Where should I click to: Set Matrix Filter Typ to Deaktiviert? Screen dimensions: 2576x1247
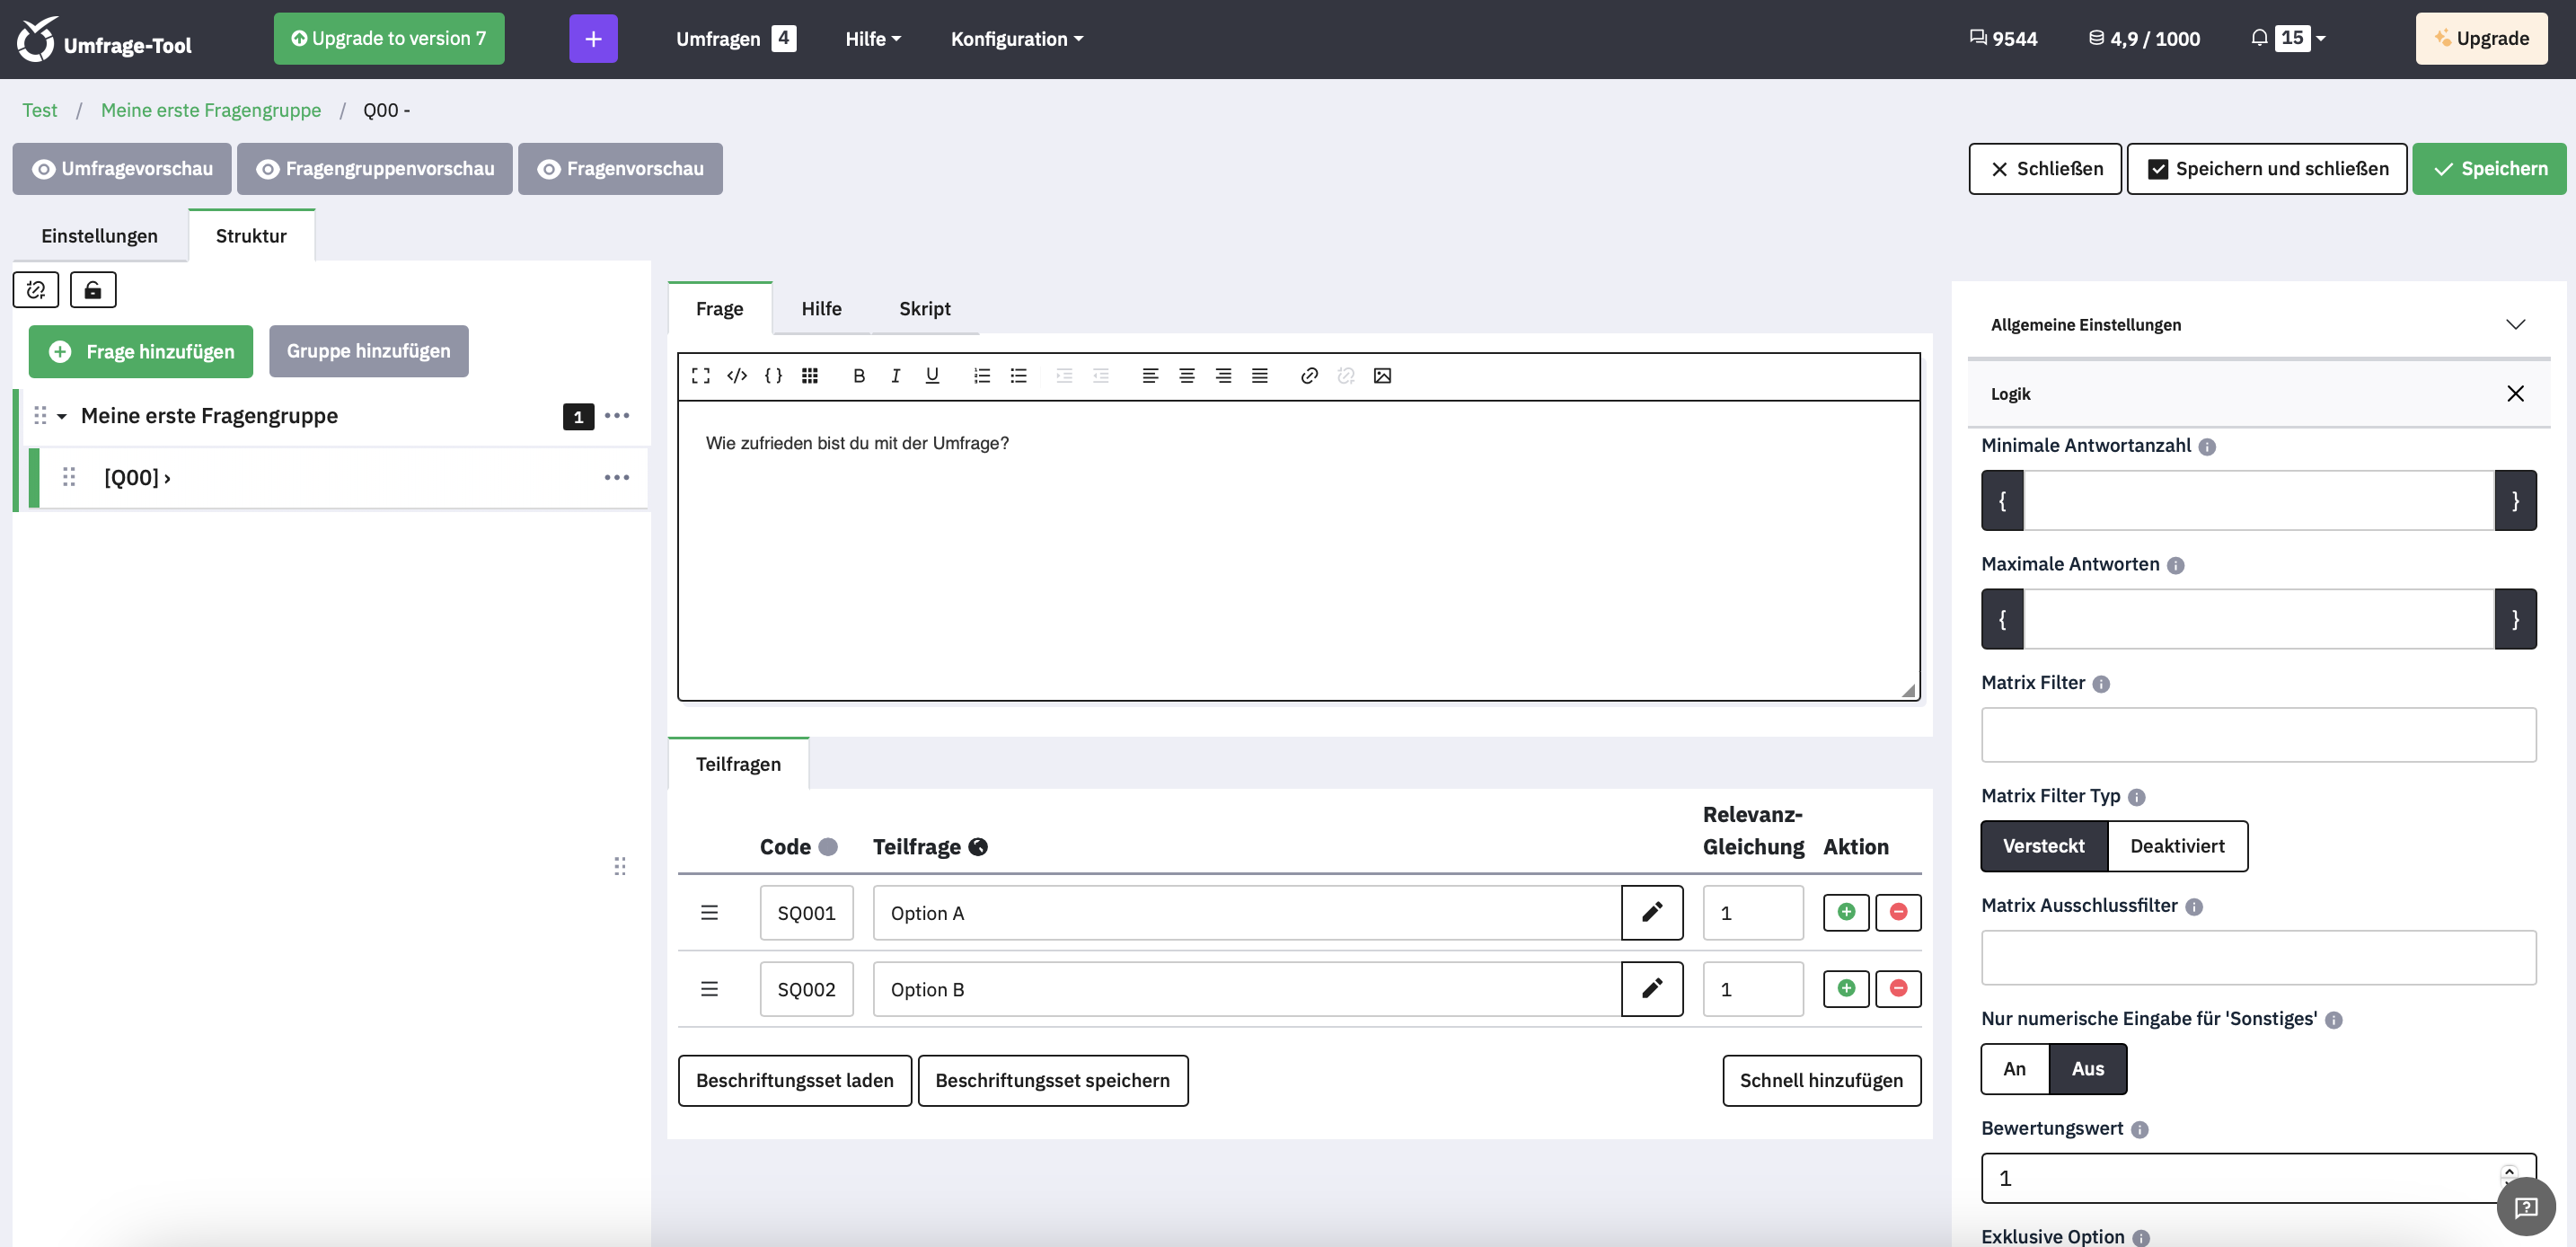click(2177, 846)
